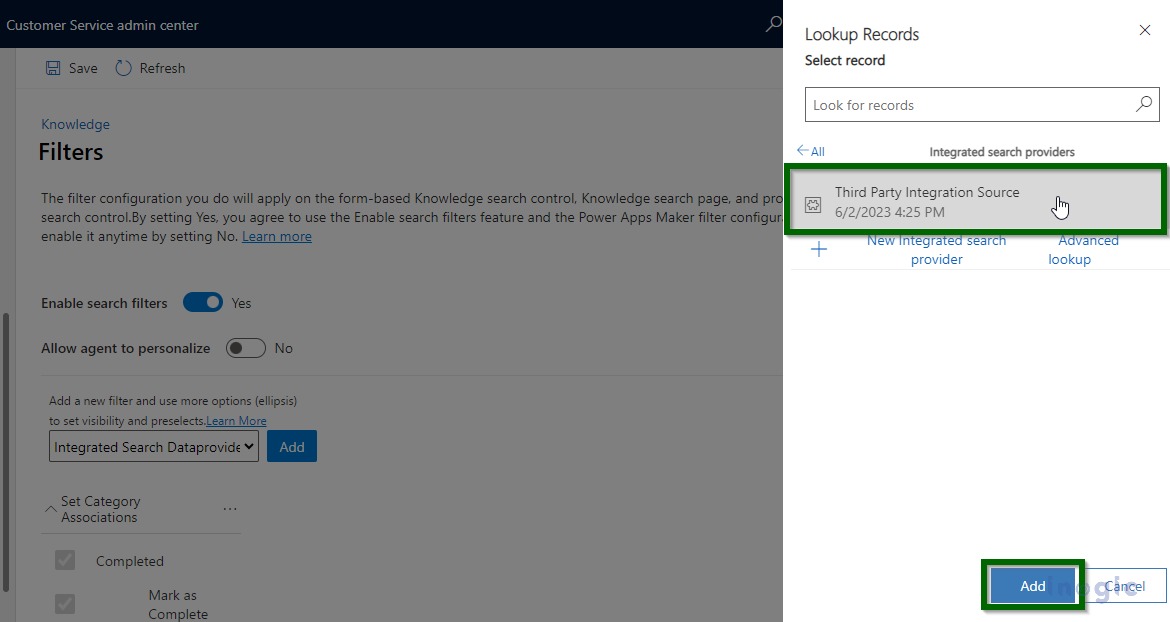Click the Customer Service admin center title
This screenshot has width=1170, height=622.
(x=102, y=25)
